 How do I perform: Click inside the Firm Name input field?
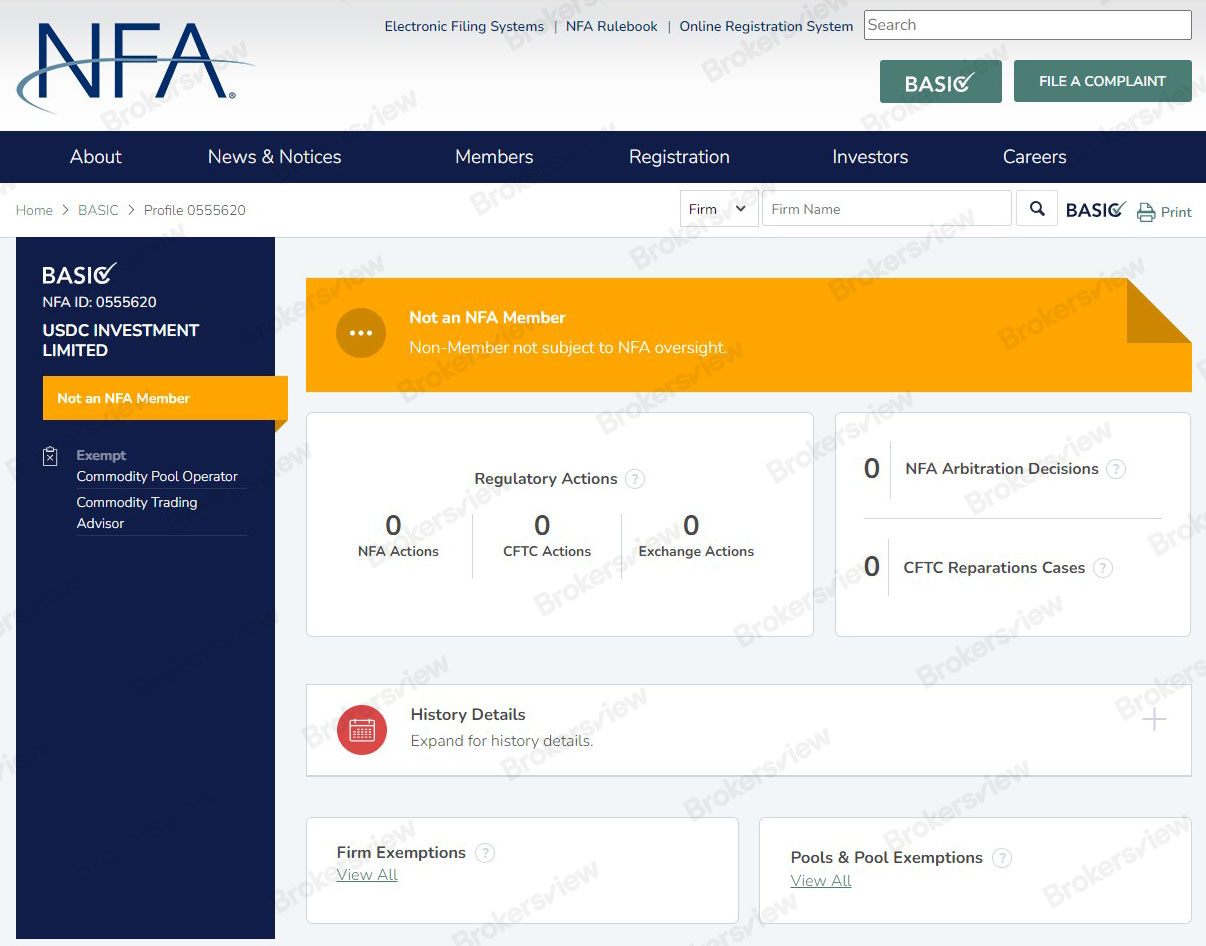pos(886,208)
